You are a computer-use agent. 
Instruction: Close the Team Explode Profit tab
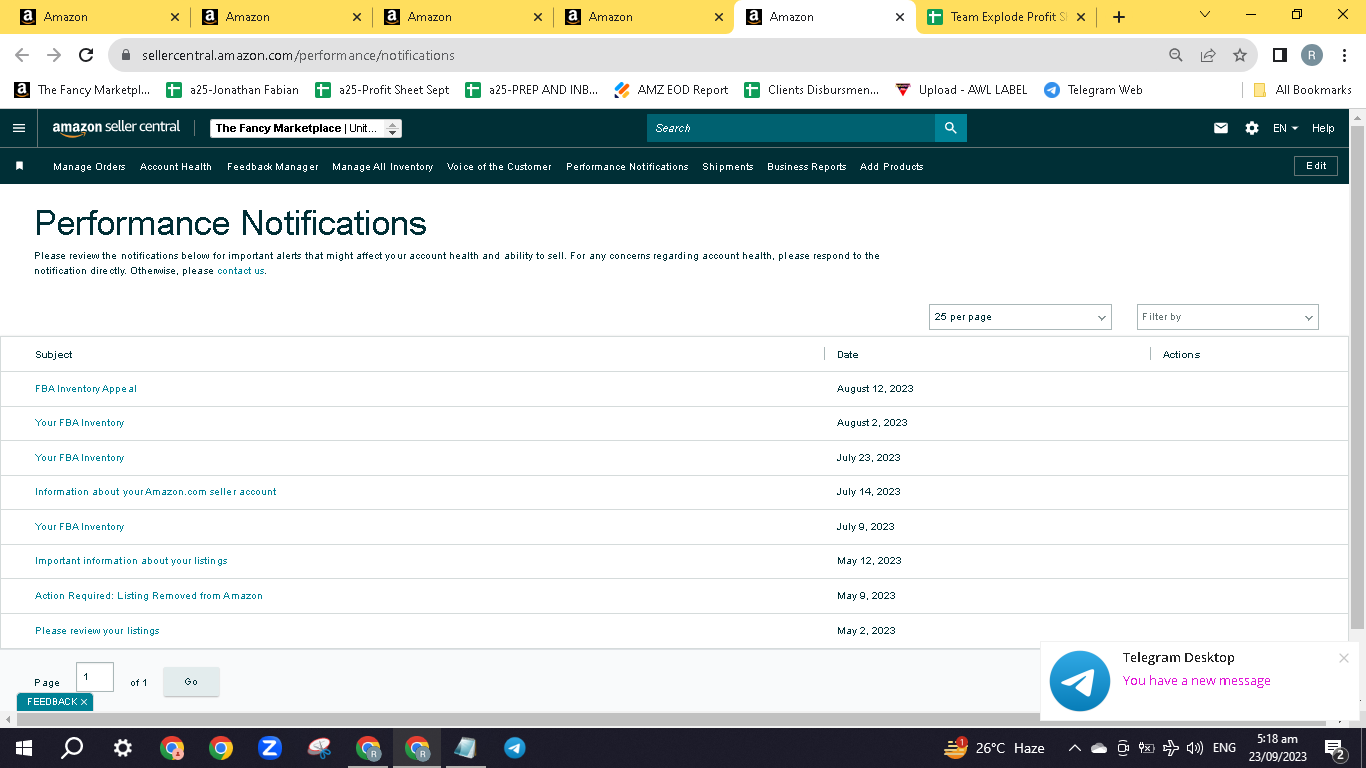coord(1081,17)
